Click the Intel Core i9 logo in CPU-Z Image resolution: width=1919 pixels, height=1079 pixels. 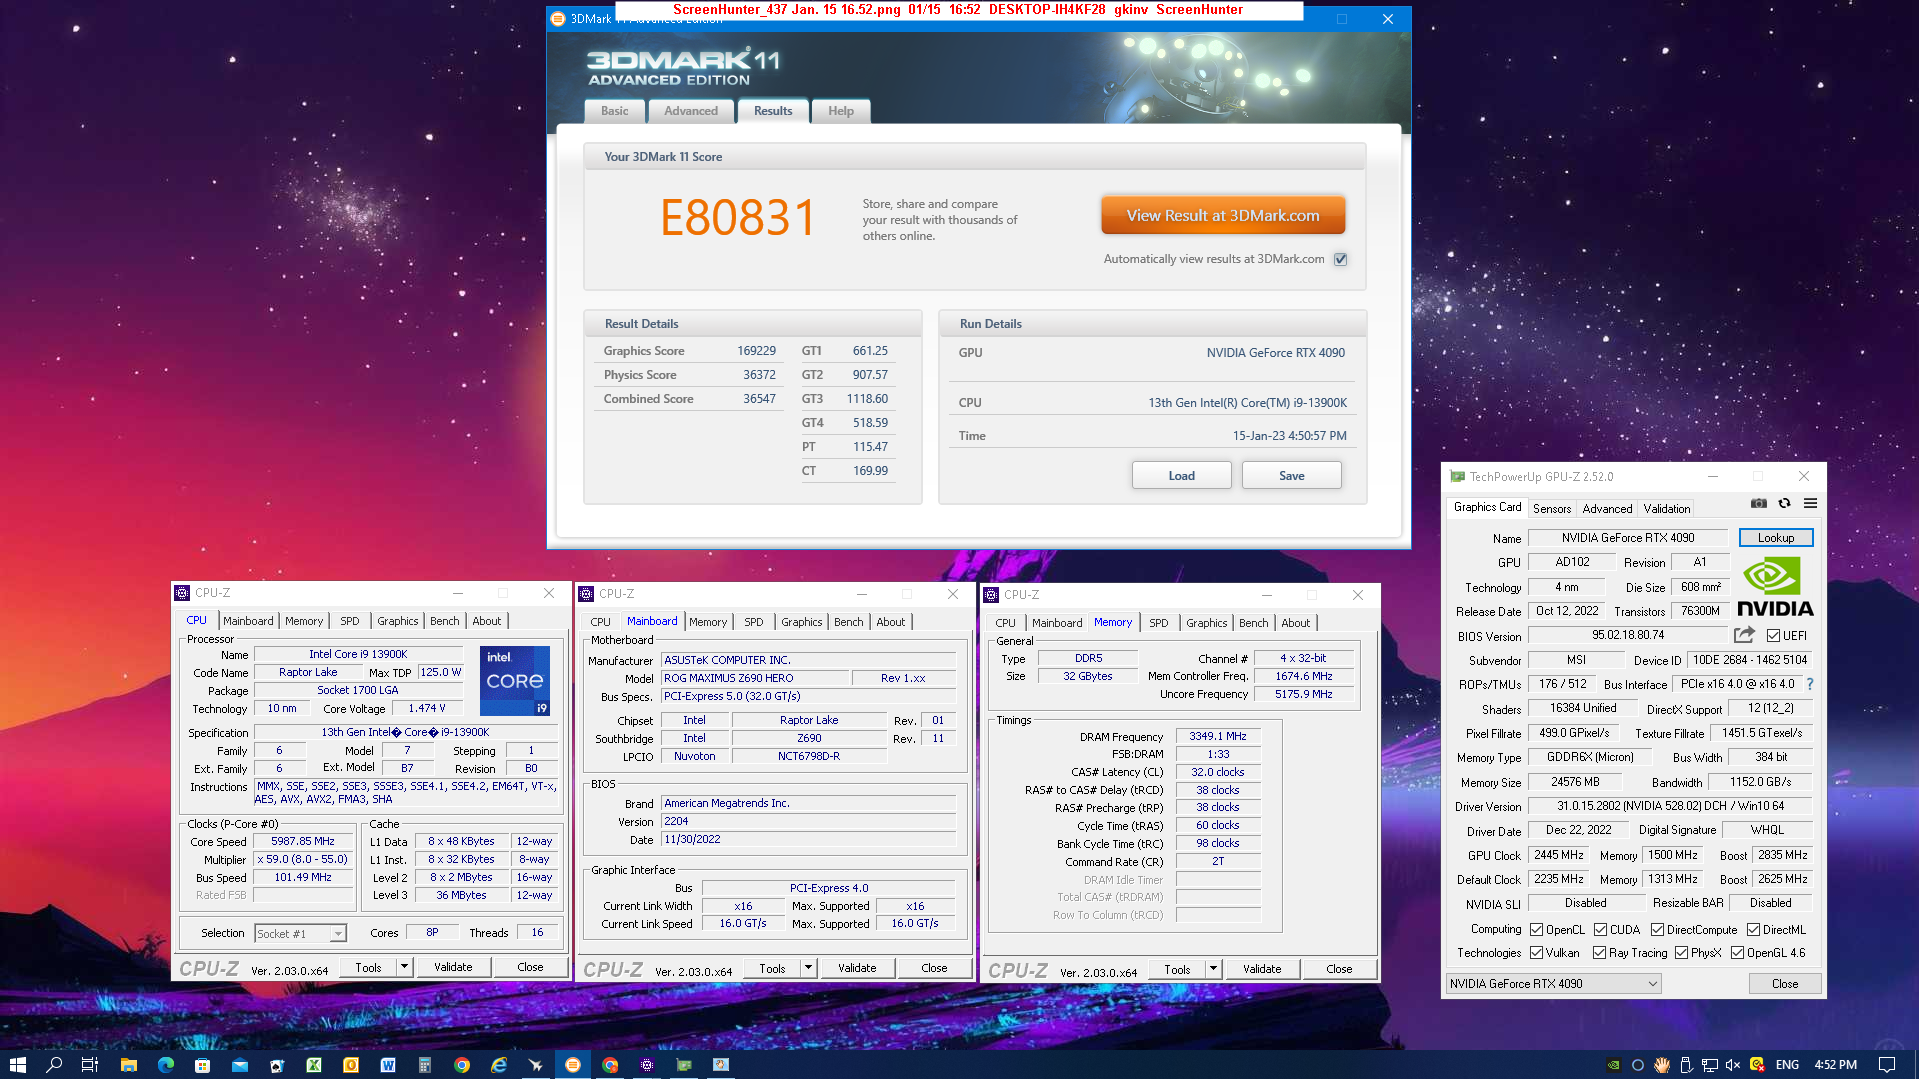click(515, 681)
